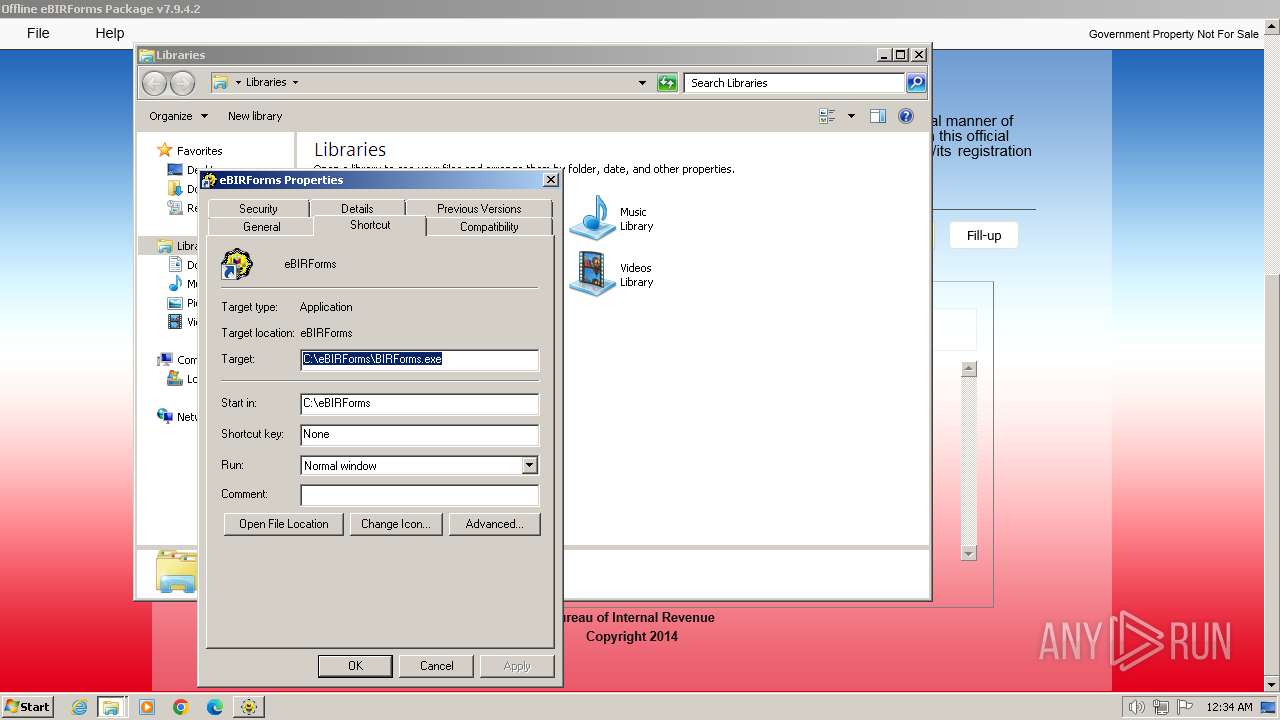Click the Action Center flag tray icon
This screenshot has height=720, width=1280.
pyautogui.click(x=1185, y=707)
